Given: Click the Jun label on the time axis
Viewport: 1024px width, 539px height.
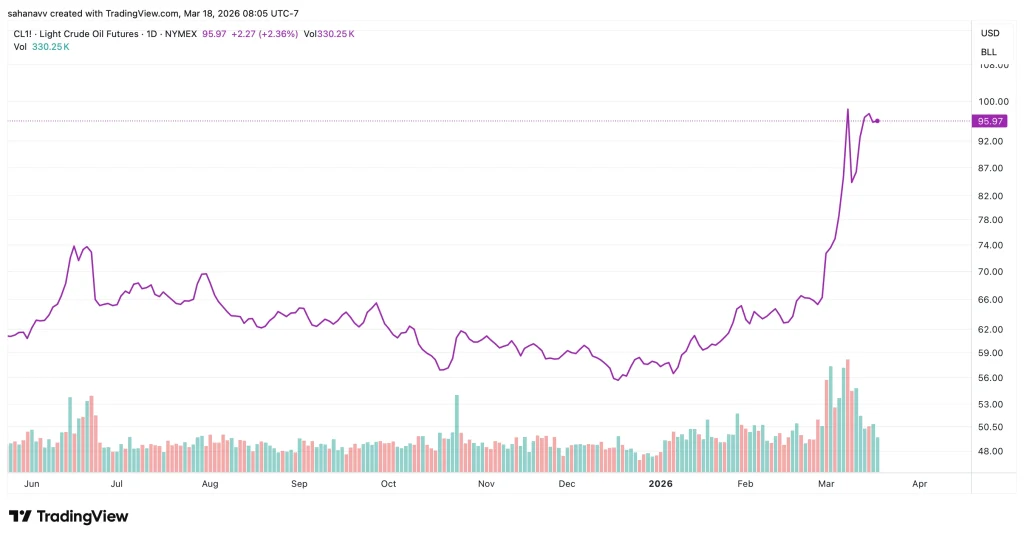Looking at the screenshot, I should click(29, 483).
